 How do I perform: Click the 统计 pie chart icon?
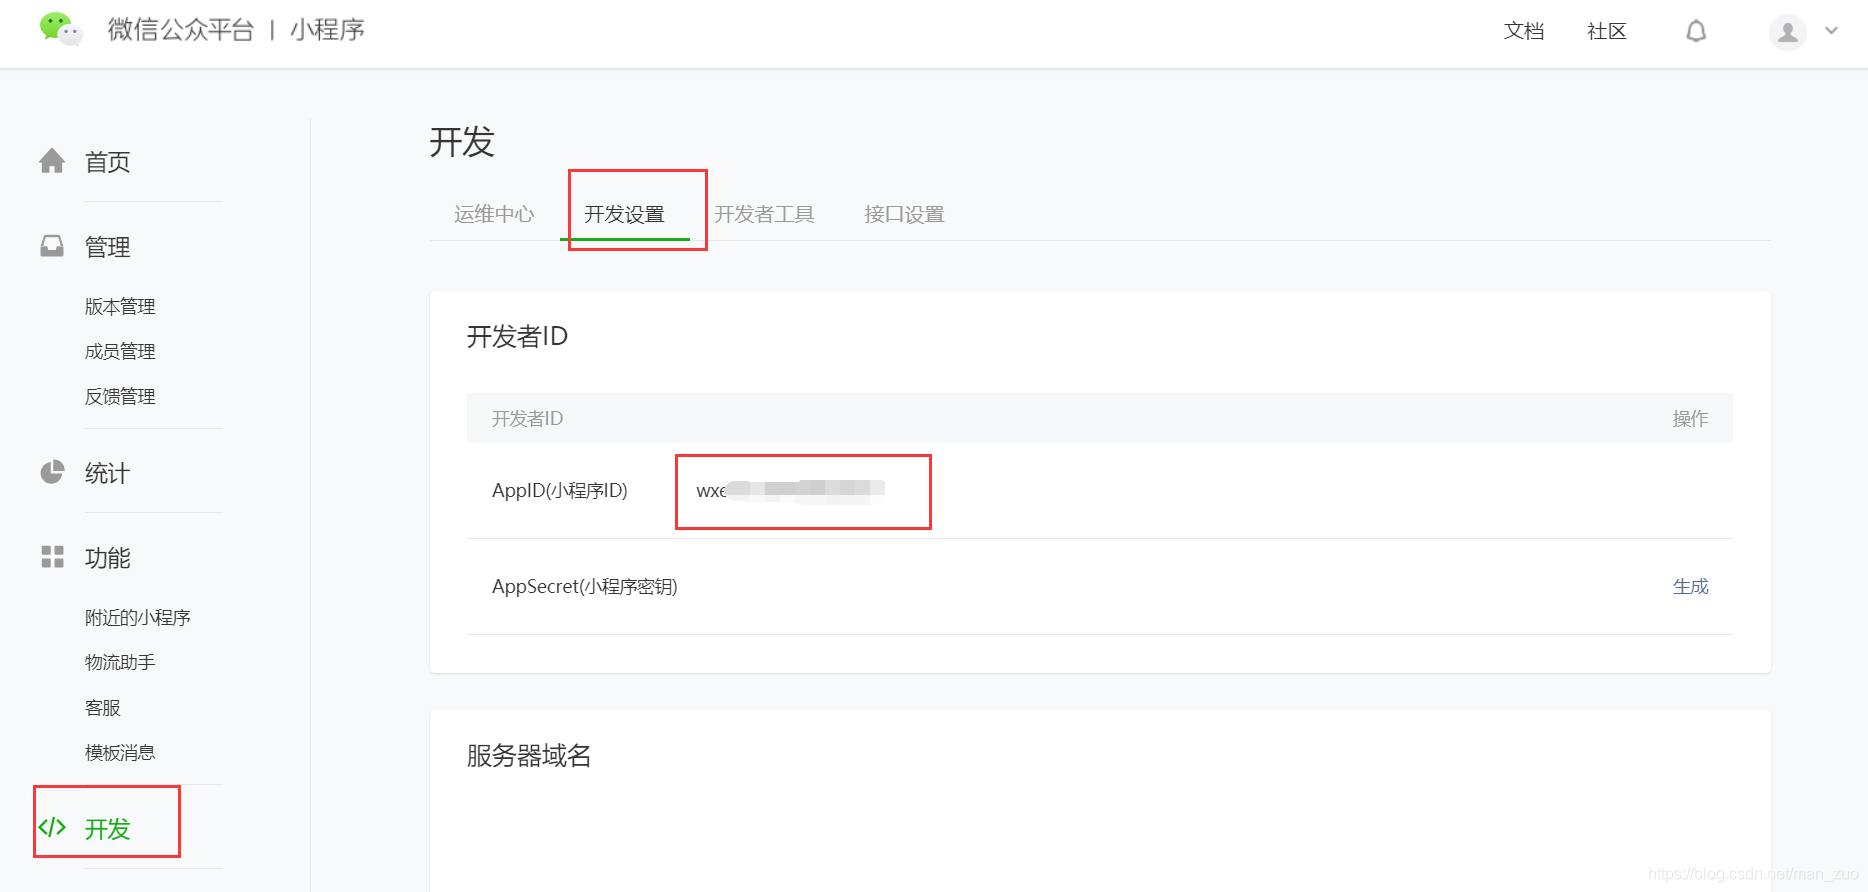coord(52,472)
